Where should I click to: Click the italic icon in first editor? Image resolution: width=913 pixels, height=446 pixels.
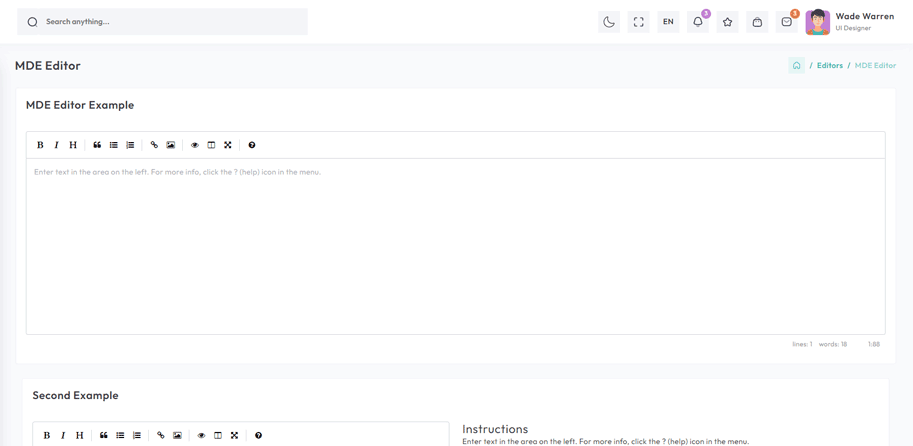click(x=56, y=145)
